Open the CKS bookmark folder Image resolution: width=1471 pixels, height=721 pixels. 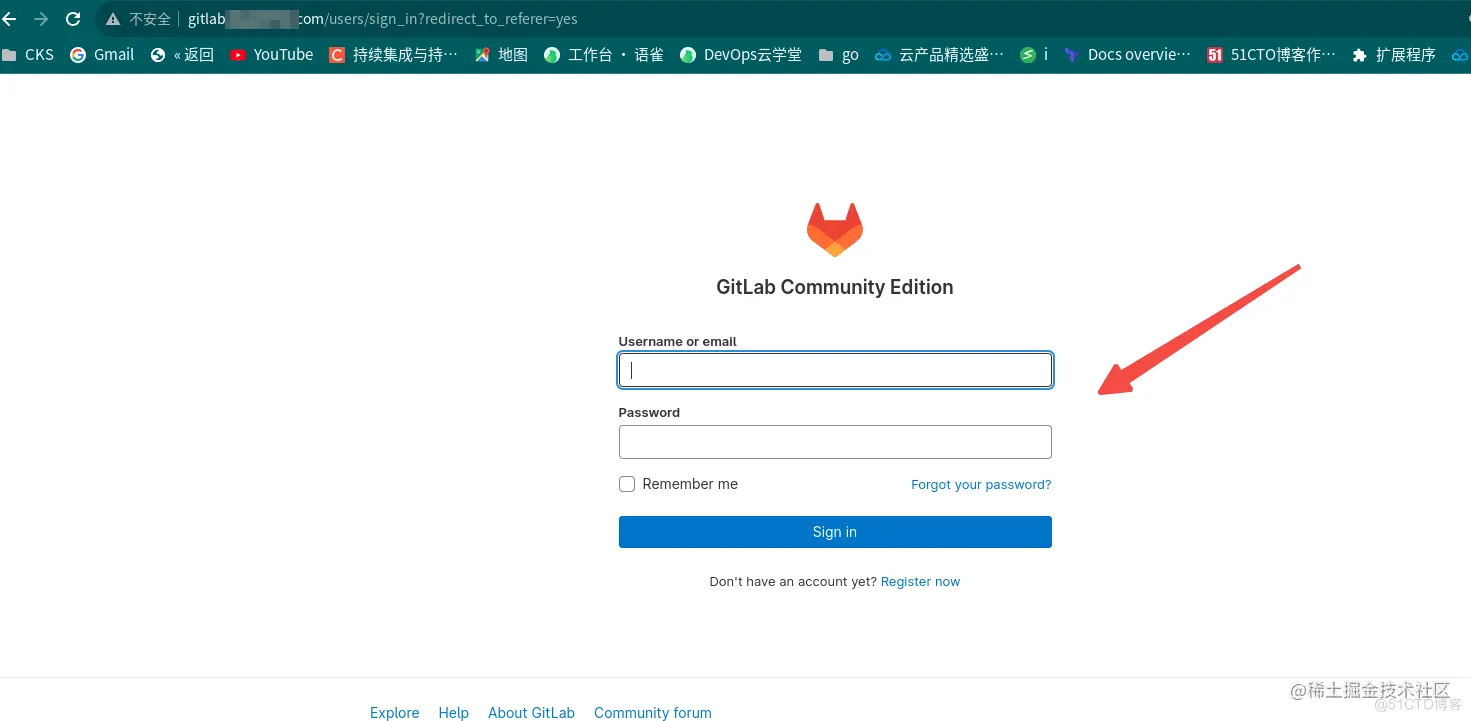click(x=28, y=55)
